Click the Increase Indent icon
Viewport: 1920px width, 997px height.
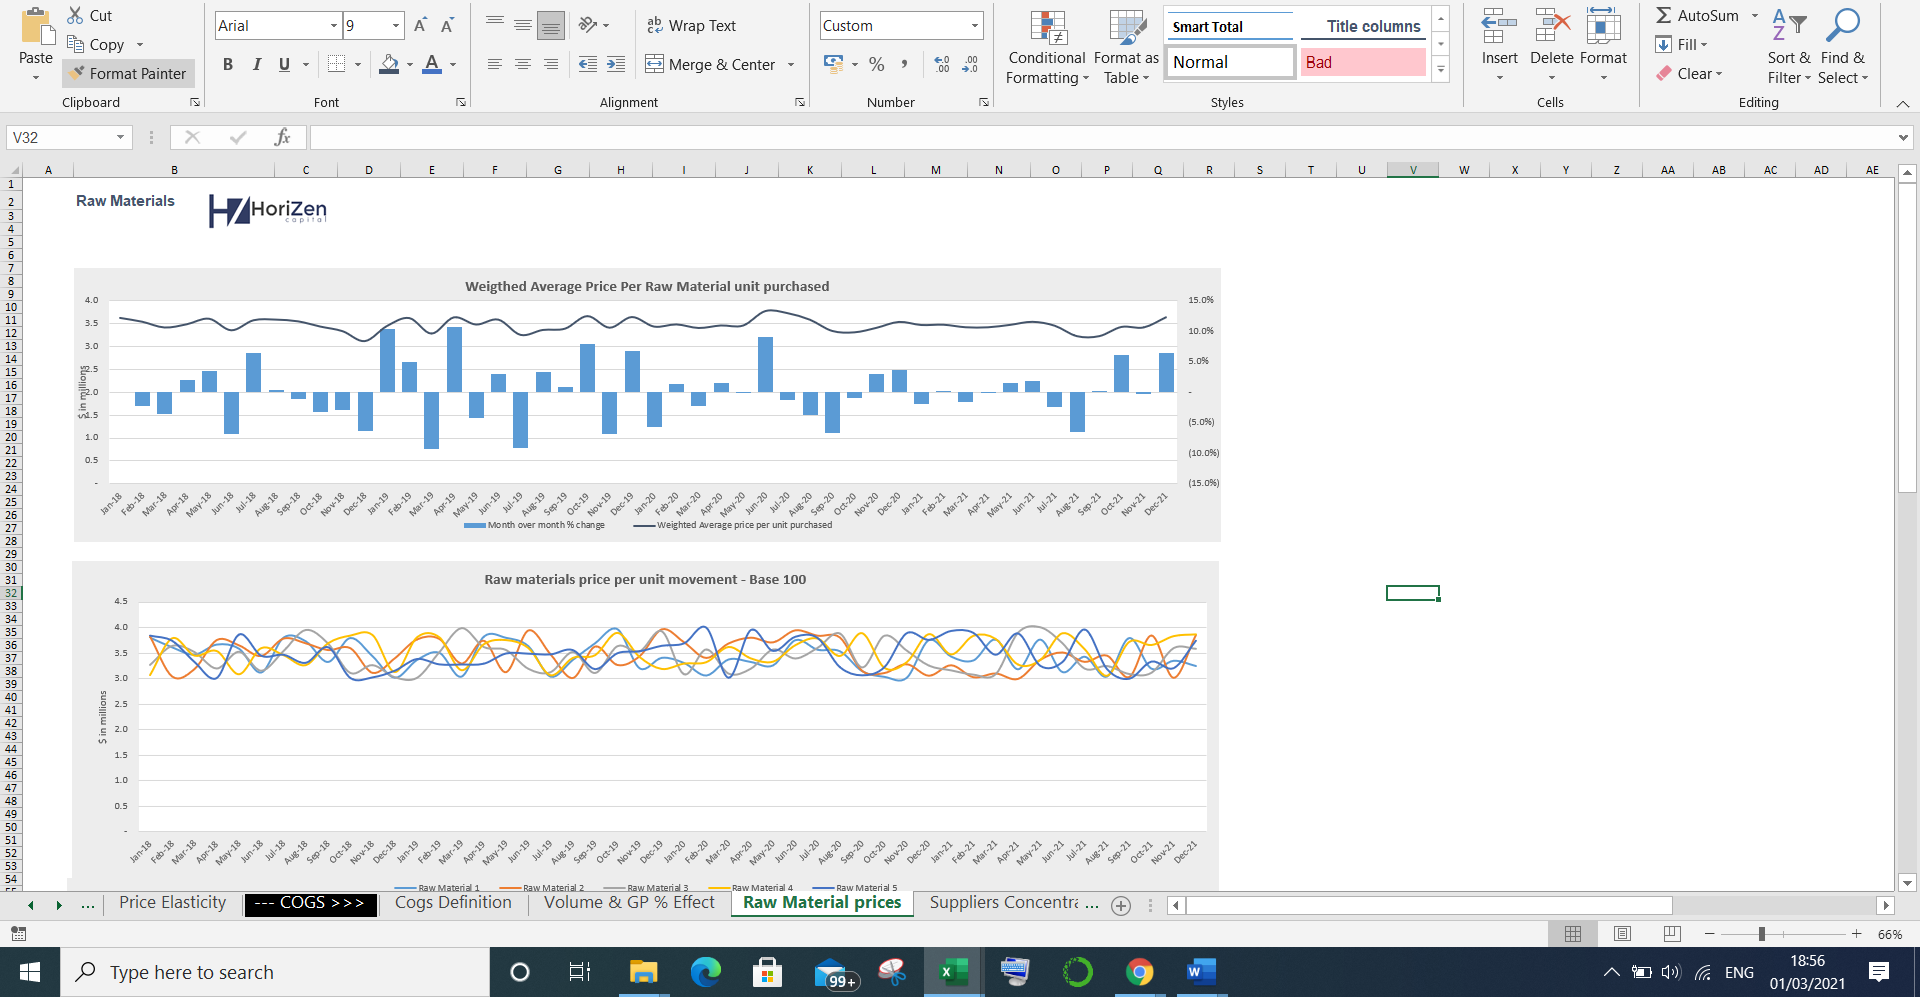coord(616,64)
